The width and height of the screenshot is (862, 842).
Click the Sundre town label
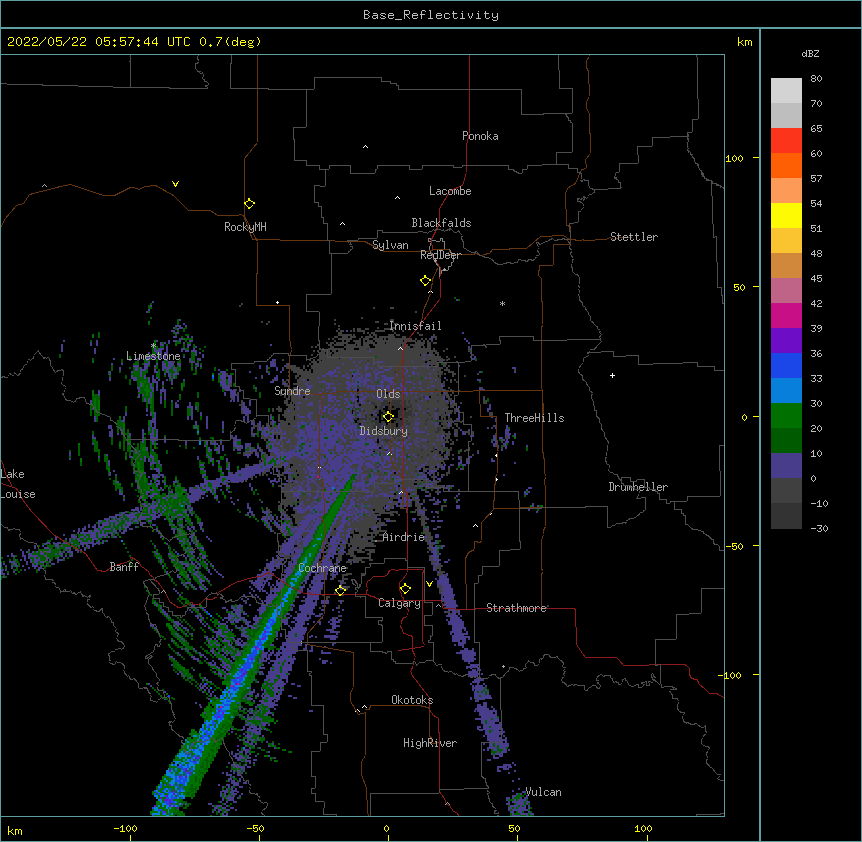tap(292, 391)
